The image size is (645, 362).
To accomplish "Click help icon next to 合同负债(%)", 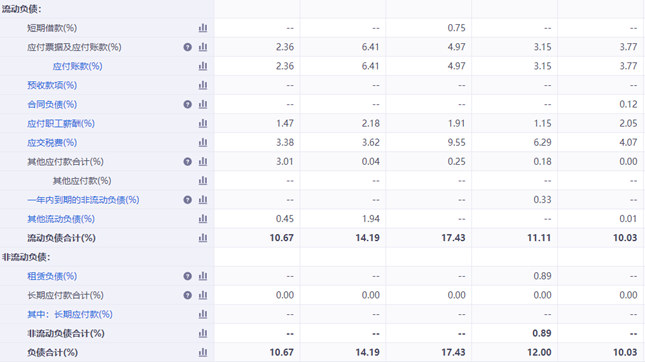I will pos(188,104).
